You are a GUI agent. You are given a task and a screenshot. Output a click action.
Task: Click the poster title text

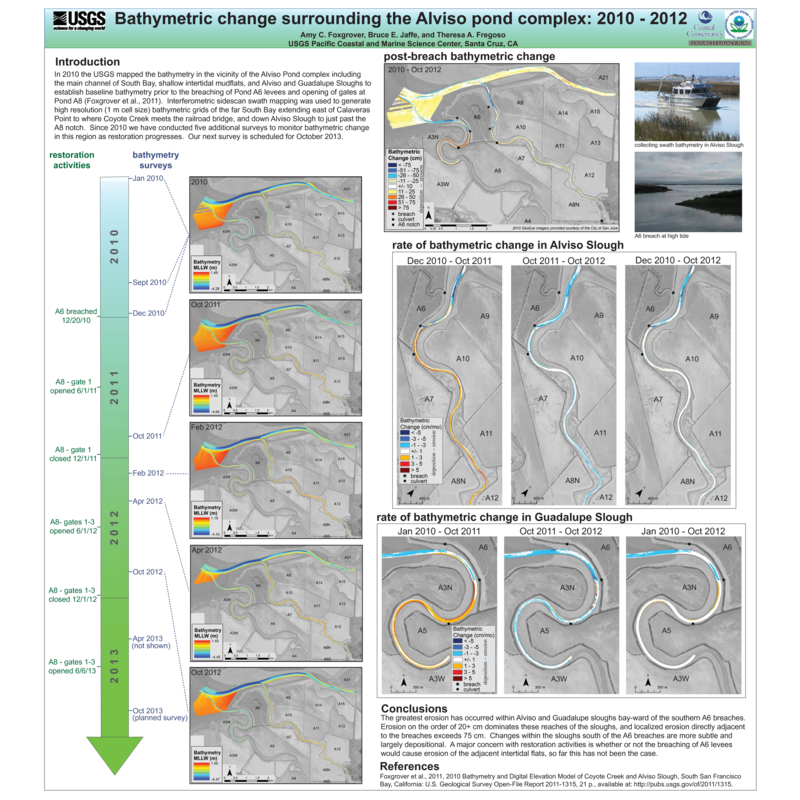(x=401, y=19)
